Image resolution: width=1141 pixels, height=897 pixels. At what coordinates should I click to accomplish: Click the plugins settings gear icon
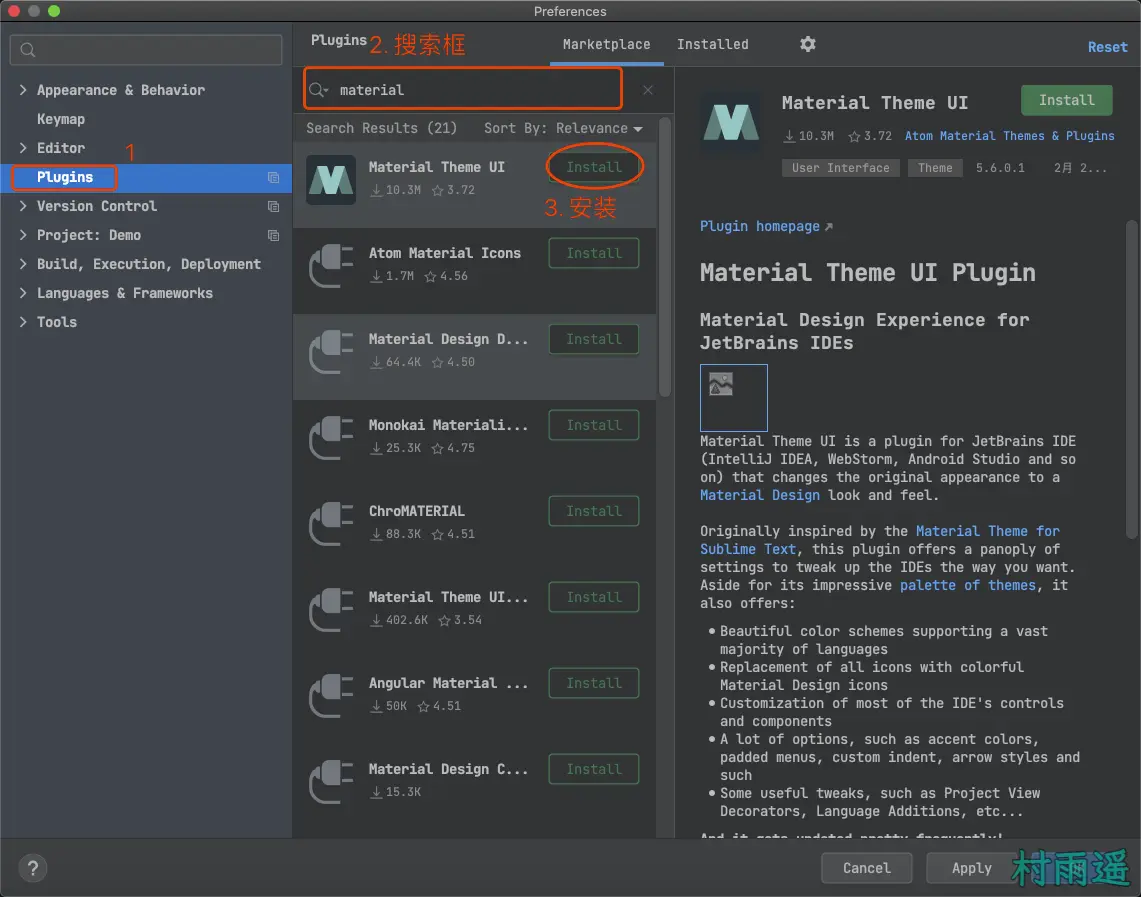[x=808, y=44]
